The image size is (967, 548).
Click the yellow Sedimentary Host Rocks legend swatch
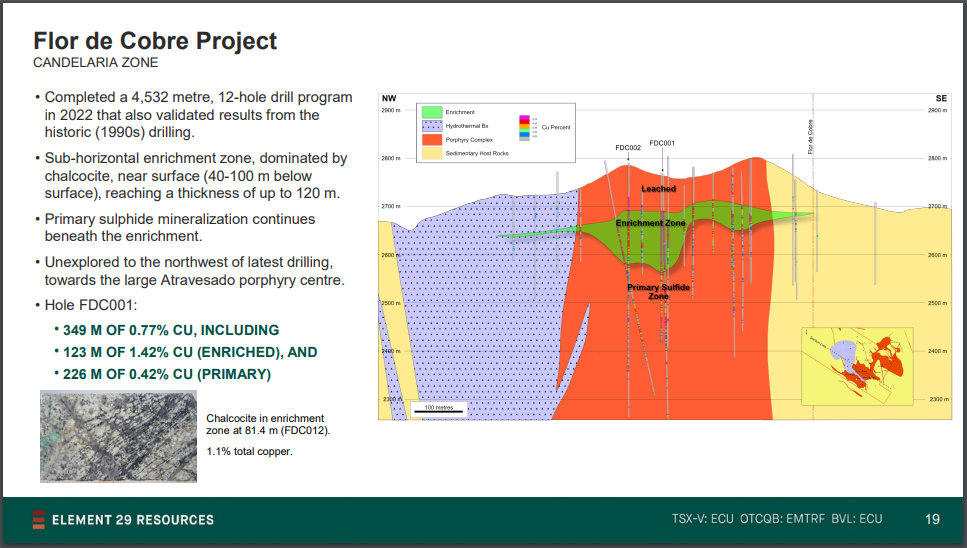click(432, 153)
